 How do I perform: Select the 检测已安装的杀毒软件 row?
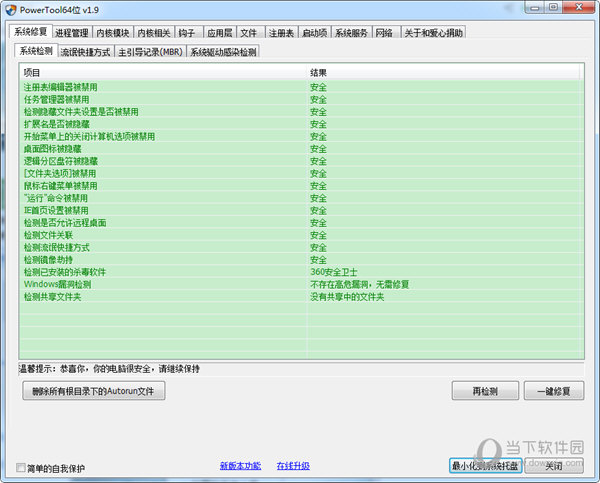click(x=302, y=272)
